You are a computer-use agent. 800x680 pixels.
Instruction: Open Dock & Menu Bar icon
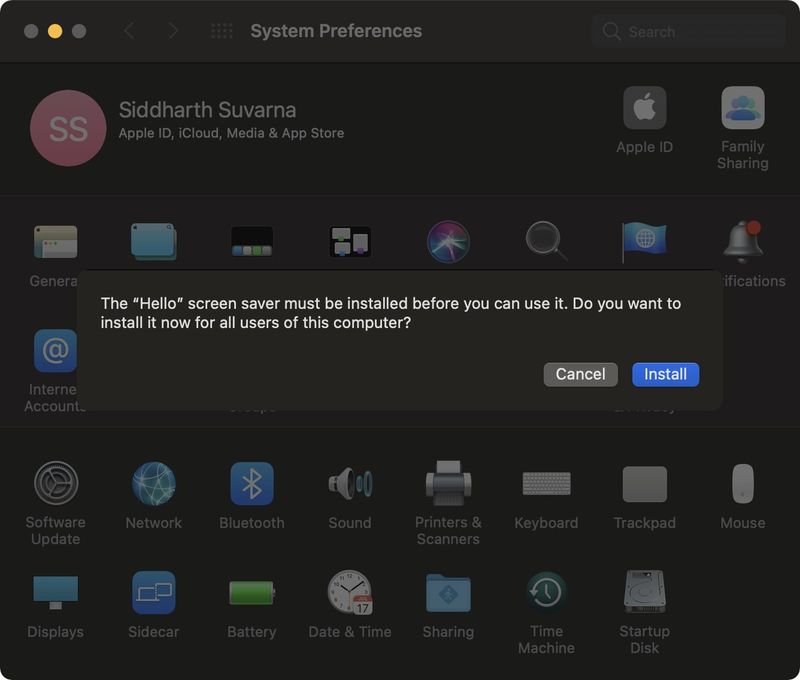click(252, 241)
